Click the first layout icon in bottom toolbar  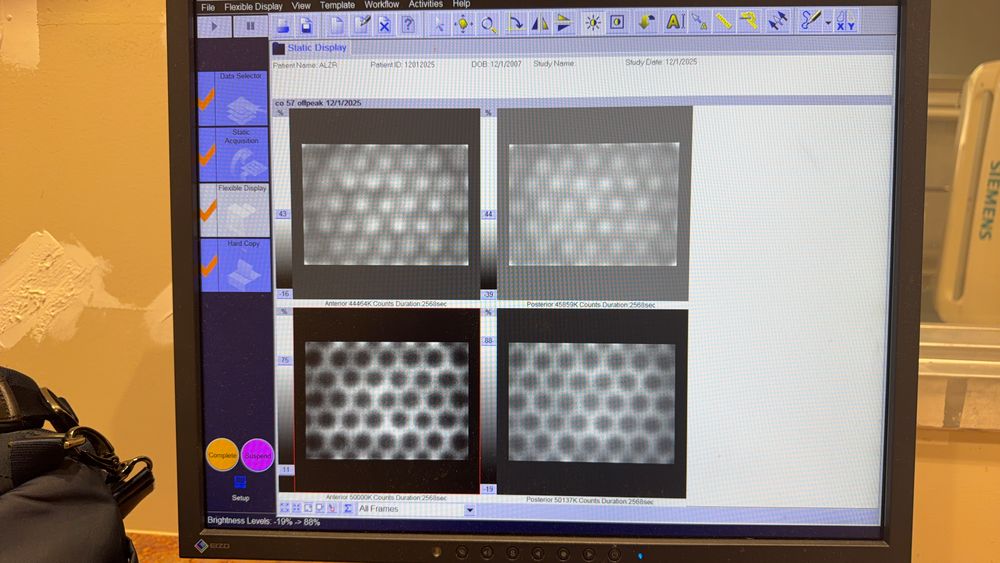284,508
